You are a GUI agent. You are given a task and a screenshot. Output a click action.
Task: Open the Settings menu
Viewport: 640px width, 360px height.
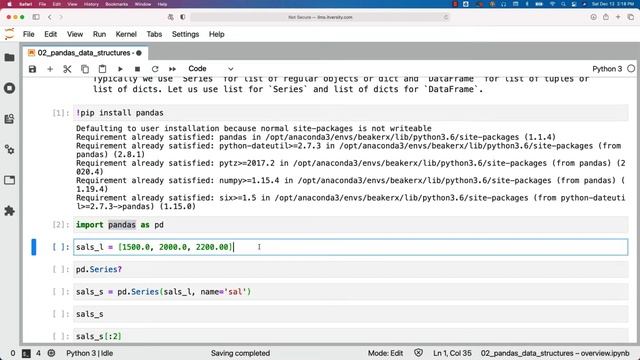pos(185,34)
